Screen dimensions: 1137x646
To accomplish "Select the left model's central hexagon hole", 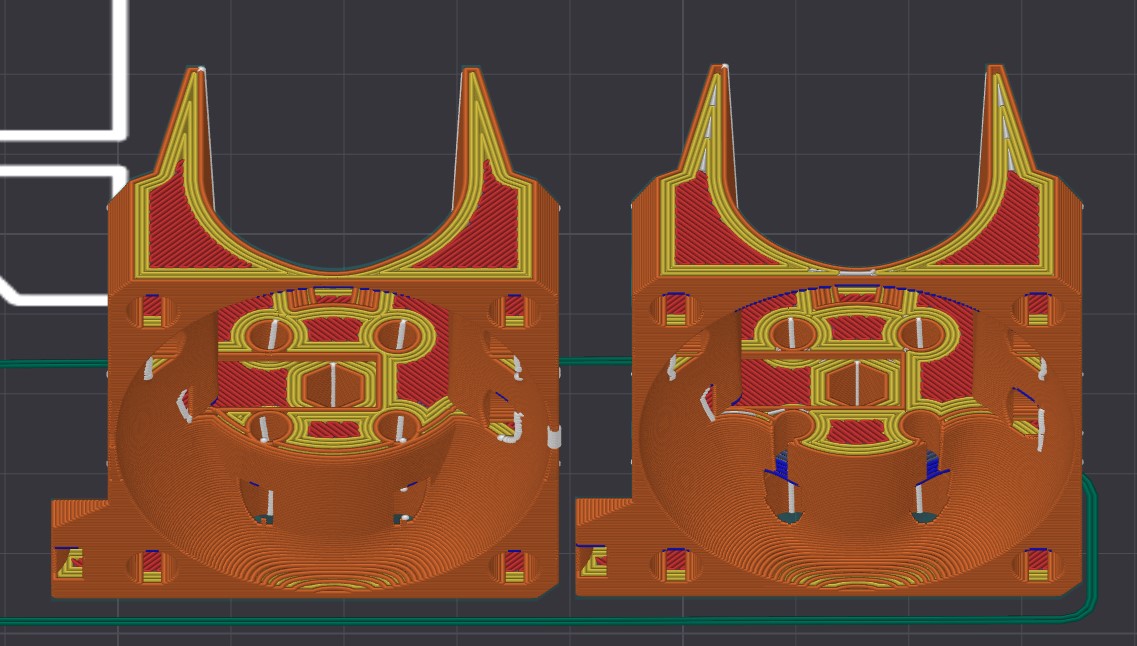I will (x=329, y=384).
